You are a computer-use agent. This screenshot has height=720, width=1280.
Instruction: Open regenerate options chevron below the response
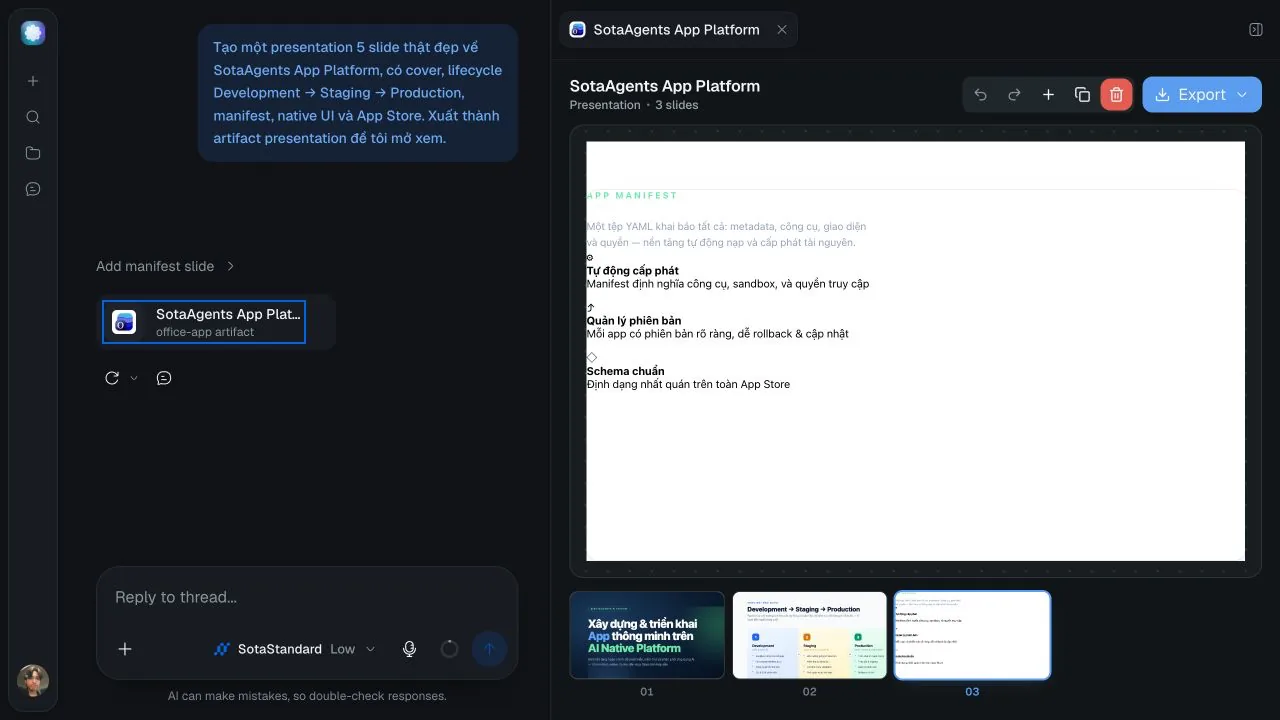pos(134,378)
